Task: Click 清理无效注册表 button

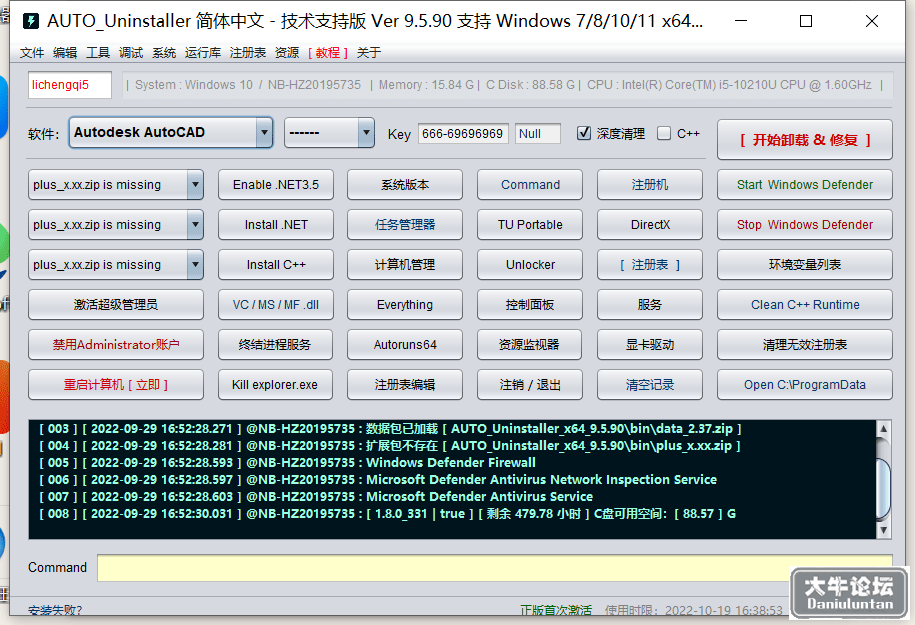Action: click(805, 344)
